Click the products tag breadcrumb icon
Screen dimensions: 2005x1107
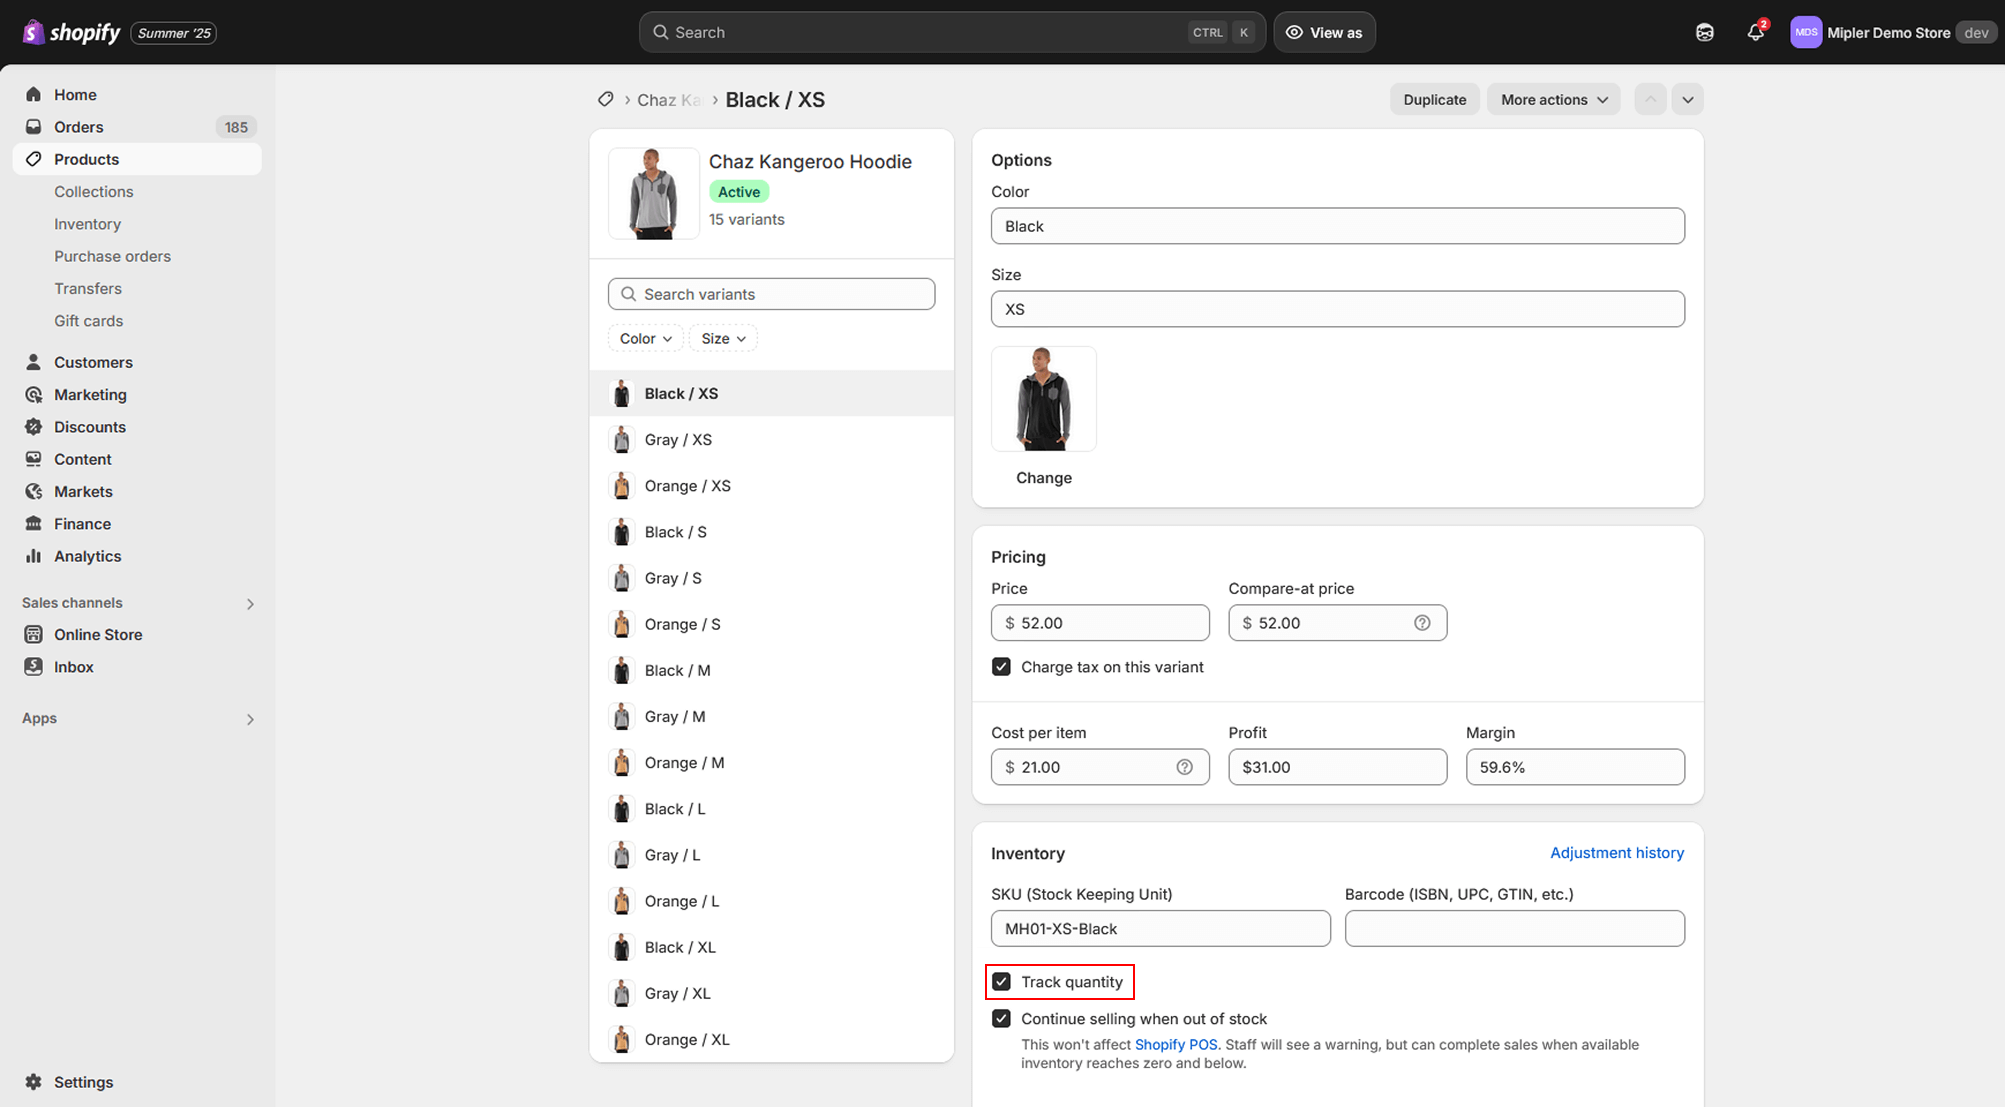[x=605, y=99]
